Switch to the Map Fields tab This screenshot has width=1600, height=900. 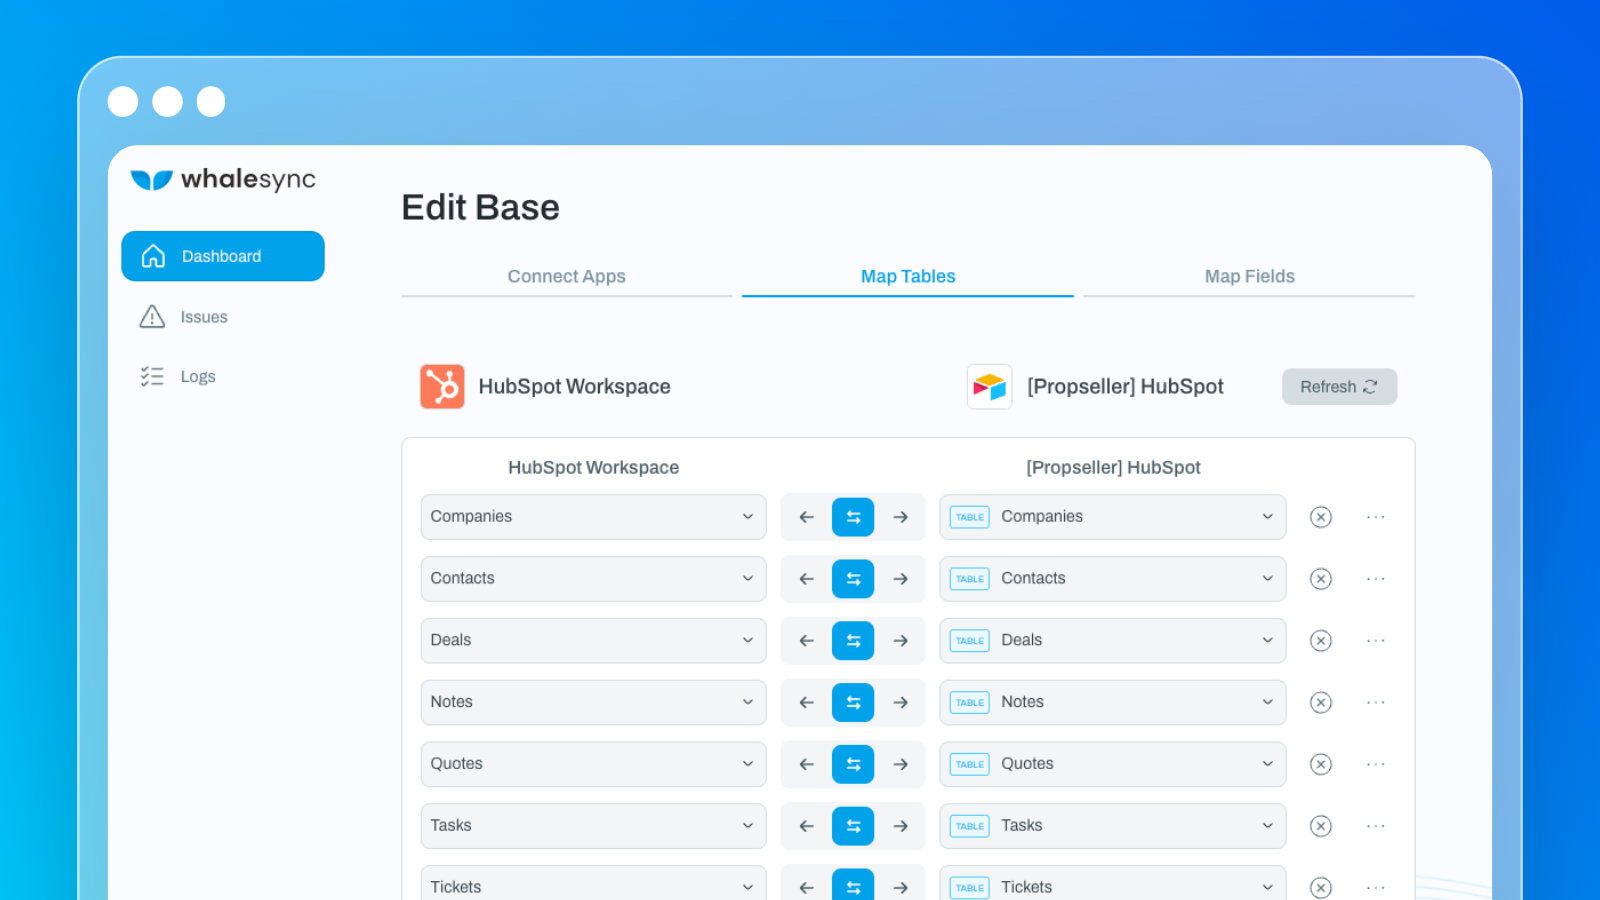1249,277
